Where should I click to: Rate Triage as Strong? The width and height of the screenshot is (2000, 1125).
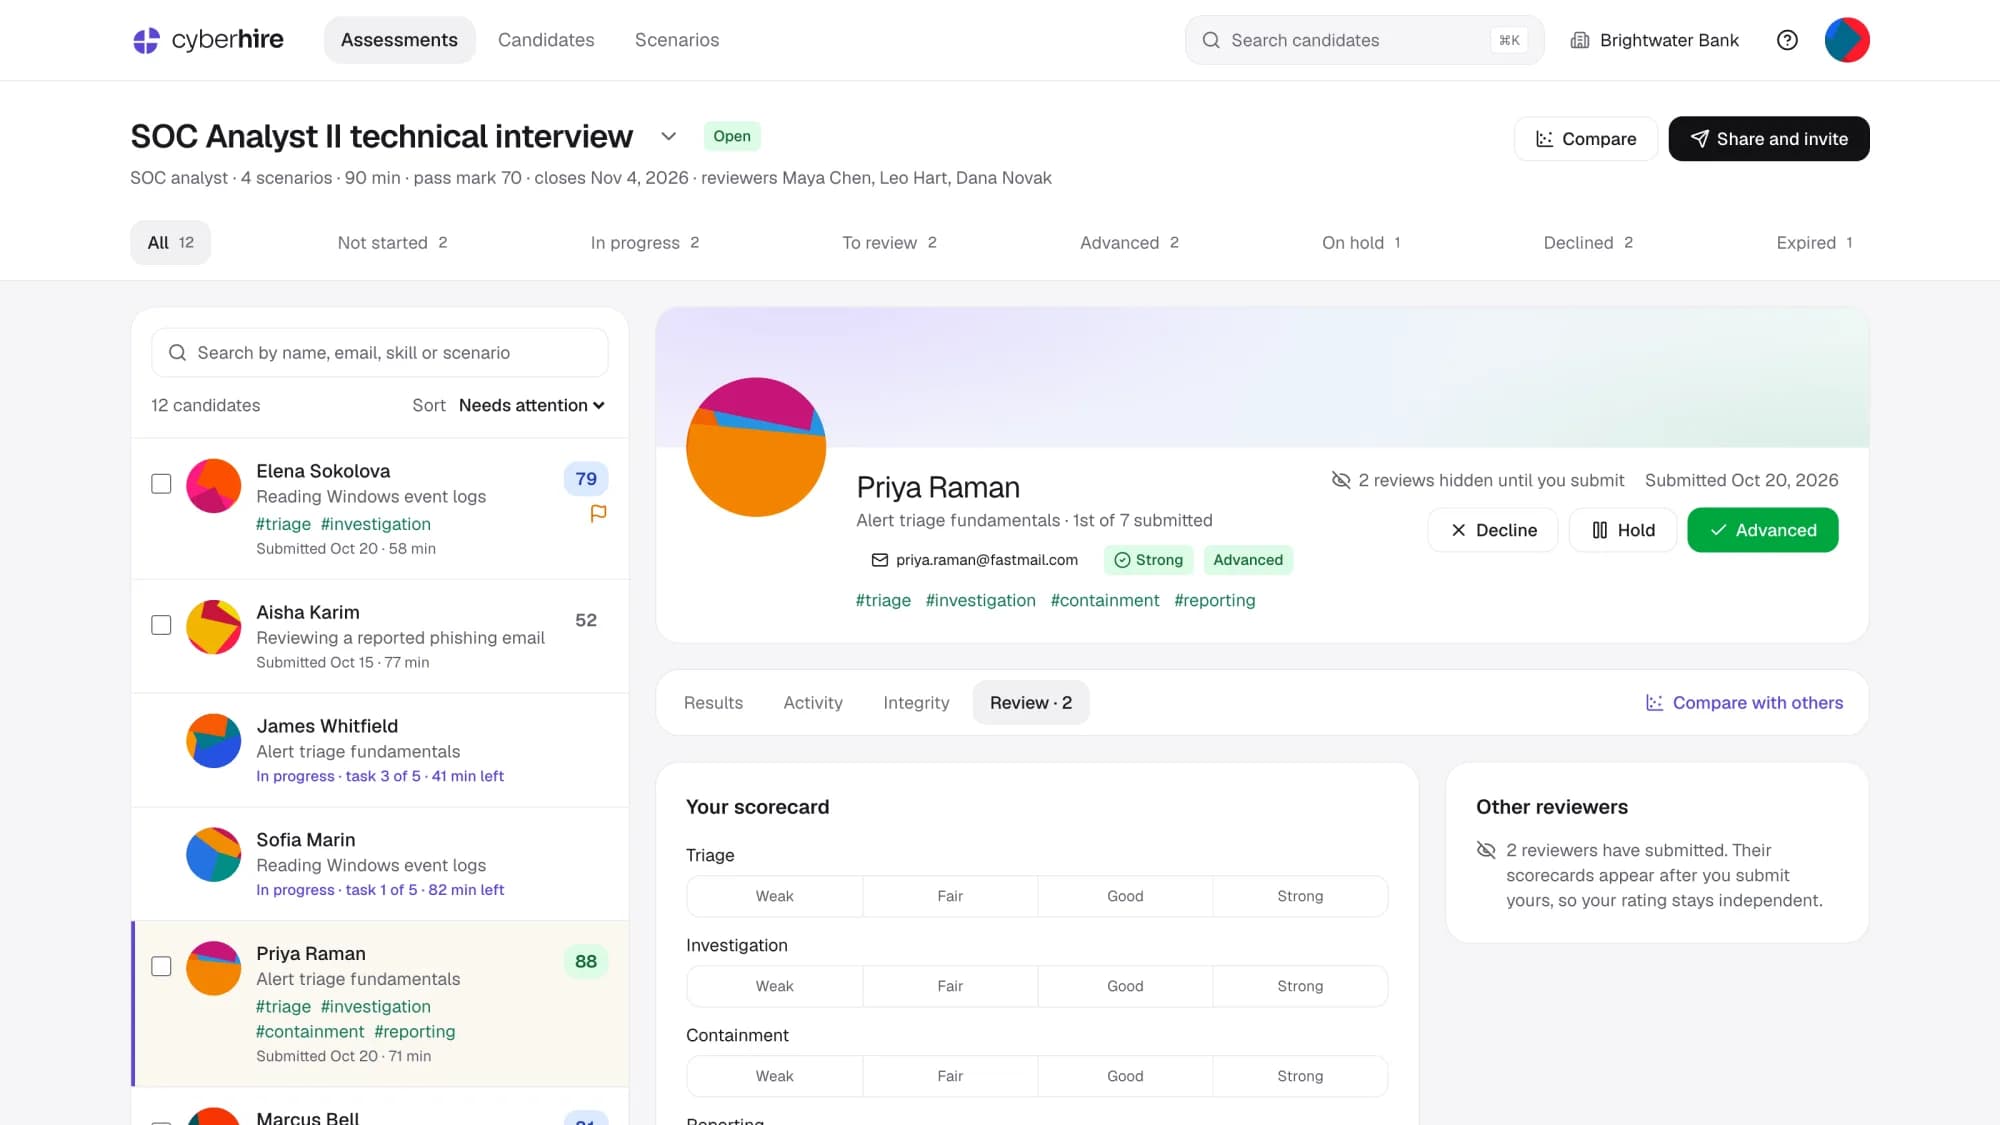point(1300,896)
